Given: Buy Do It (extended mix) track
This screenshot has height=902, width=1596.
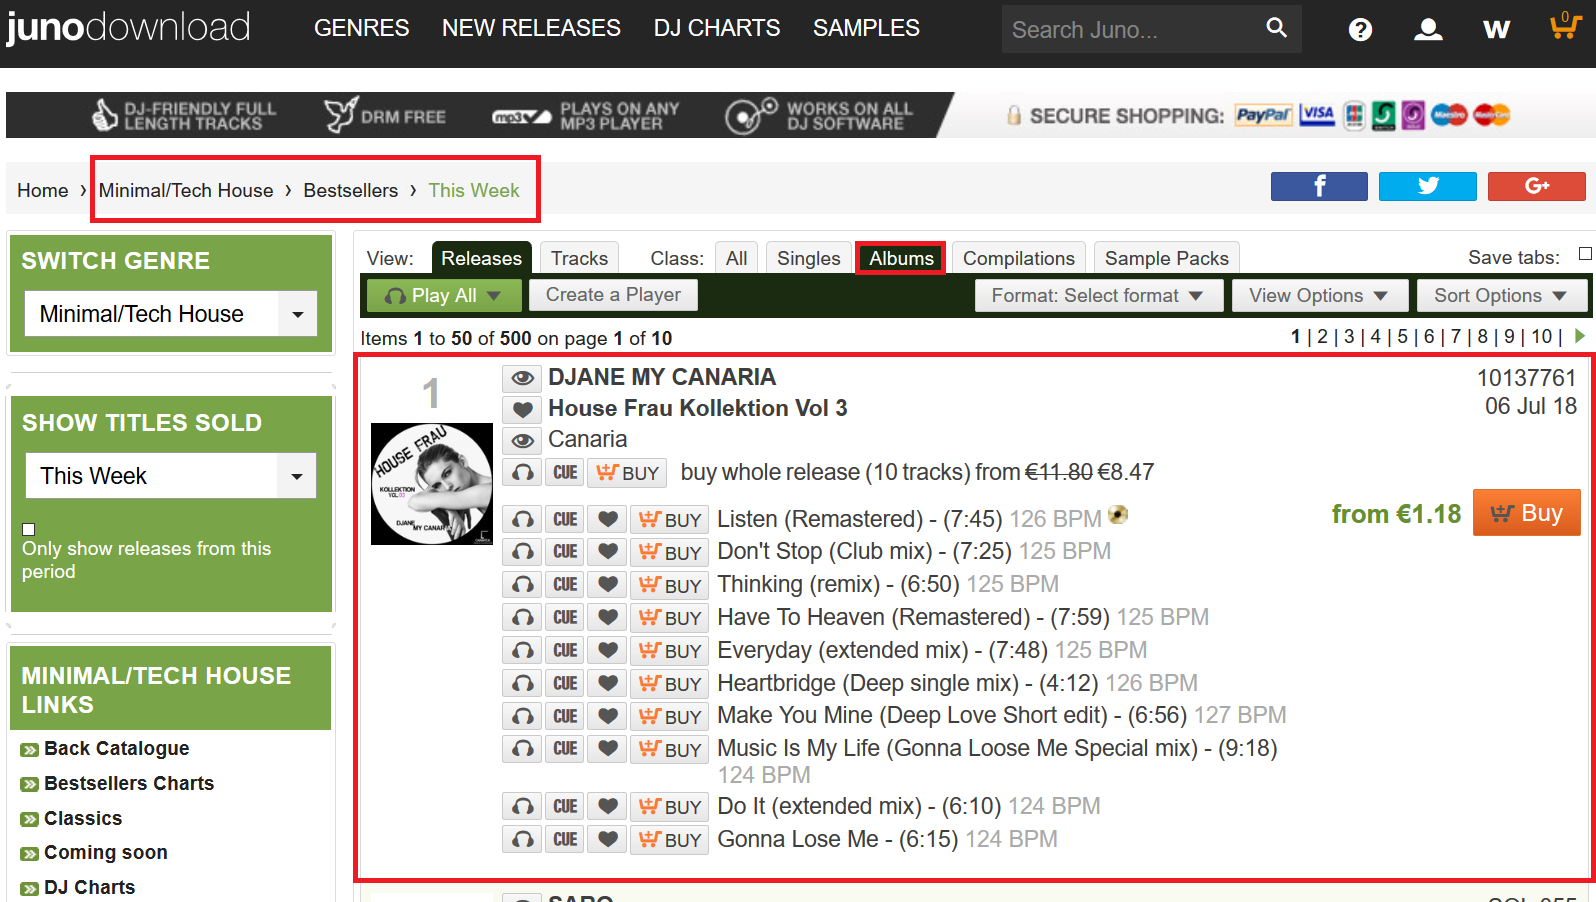Looking at the screenshot, I should pos(670,806).
